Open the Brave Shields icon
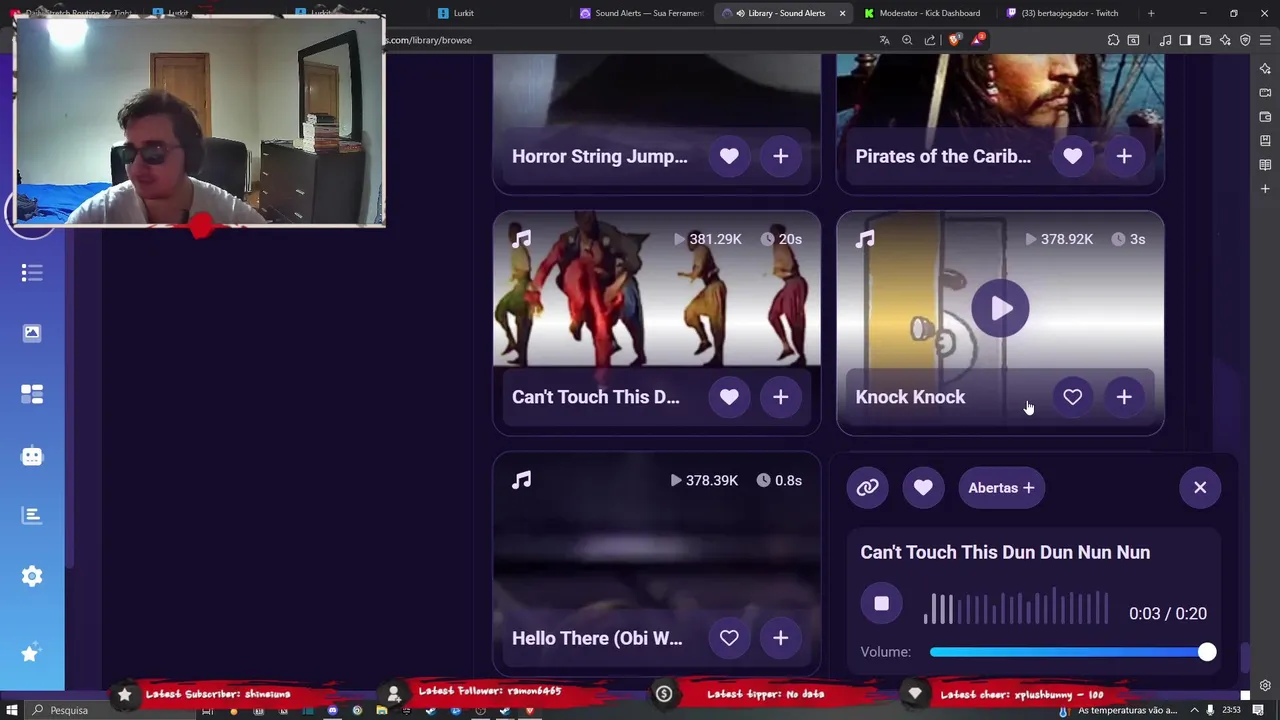Screen dimensions: 1280x720 (x=955, y=40)
